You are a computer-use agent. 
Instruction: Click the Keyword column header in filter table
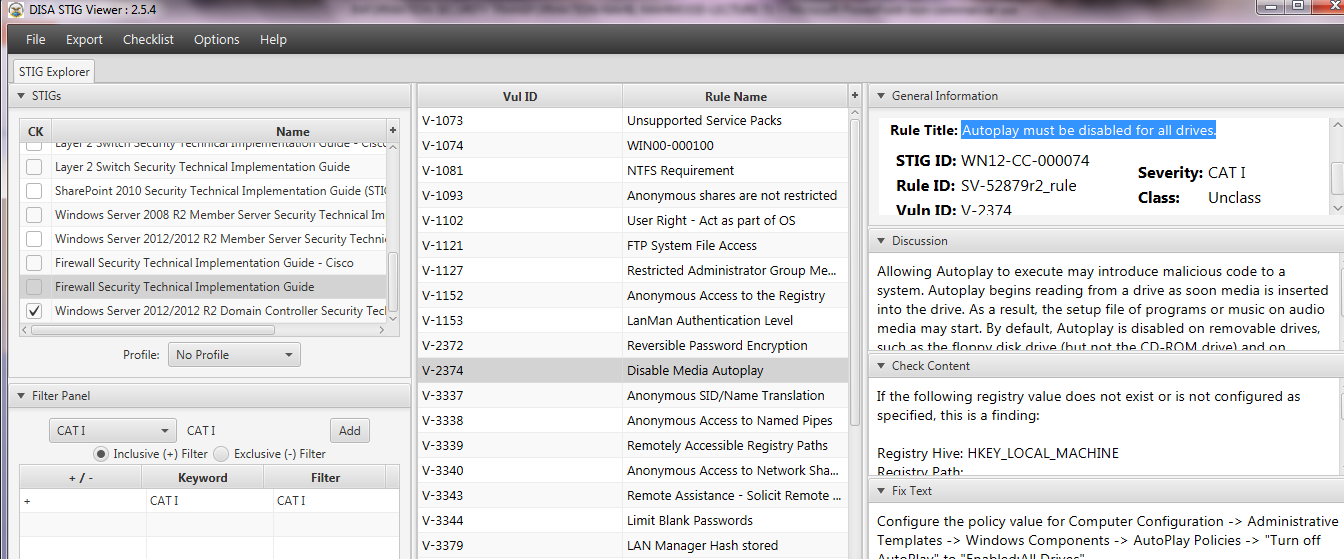point(203,478)
